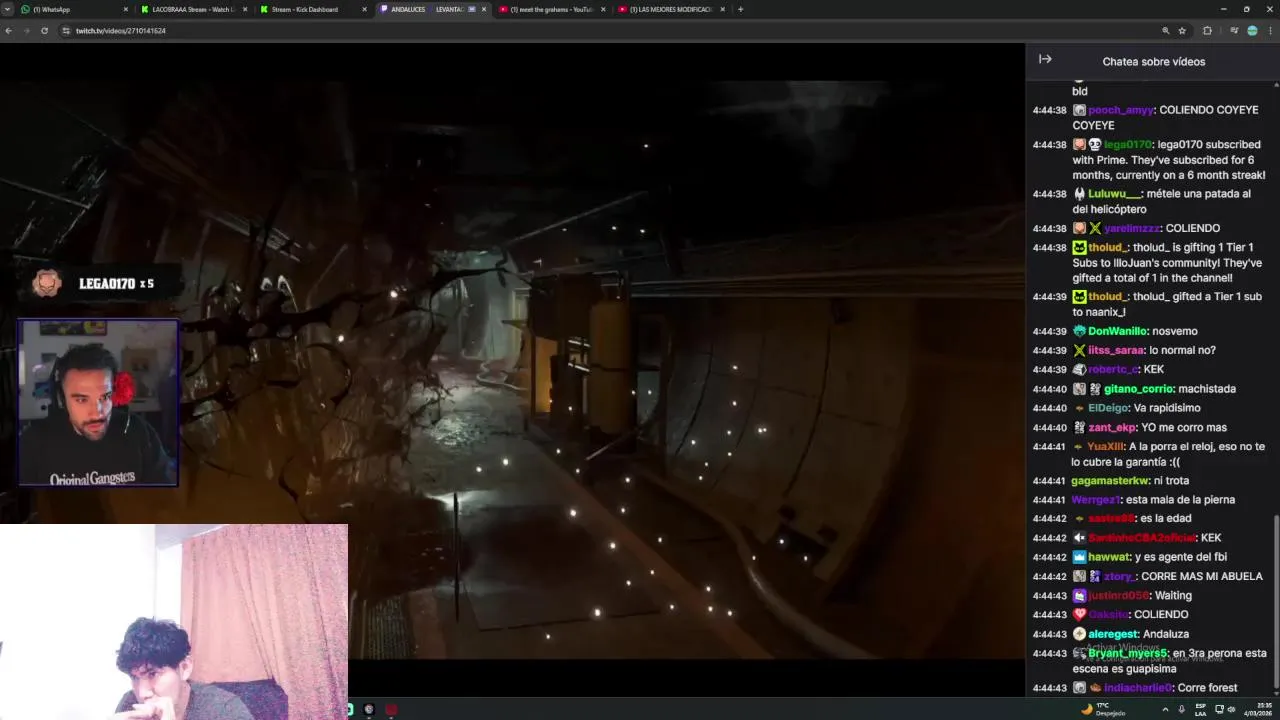Jump to timestamp 4:44:41 of YuaXIII message
The image size is (1280, 720).
tap(1049, 447)
